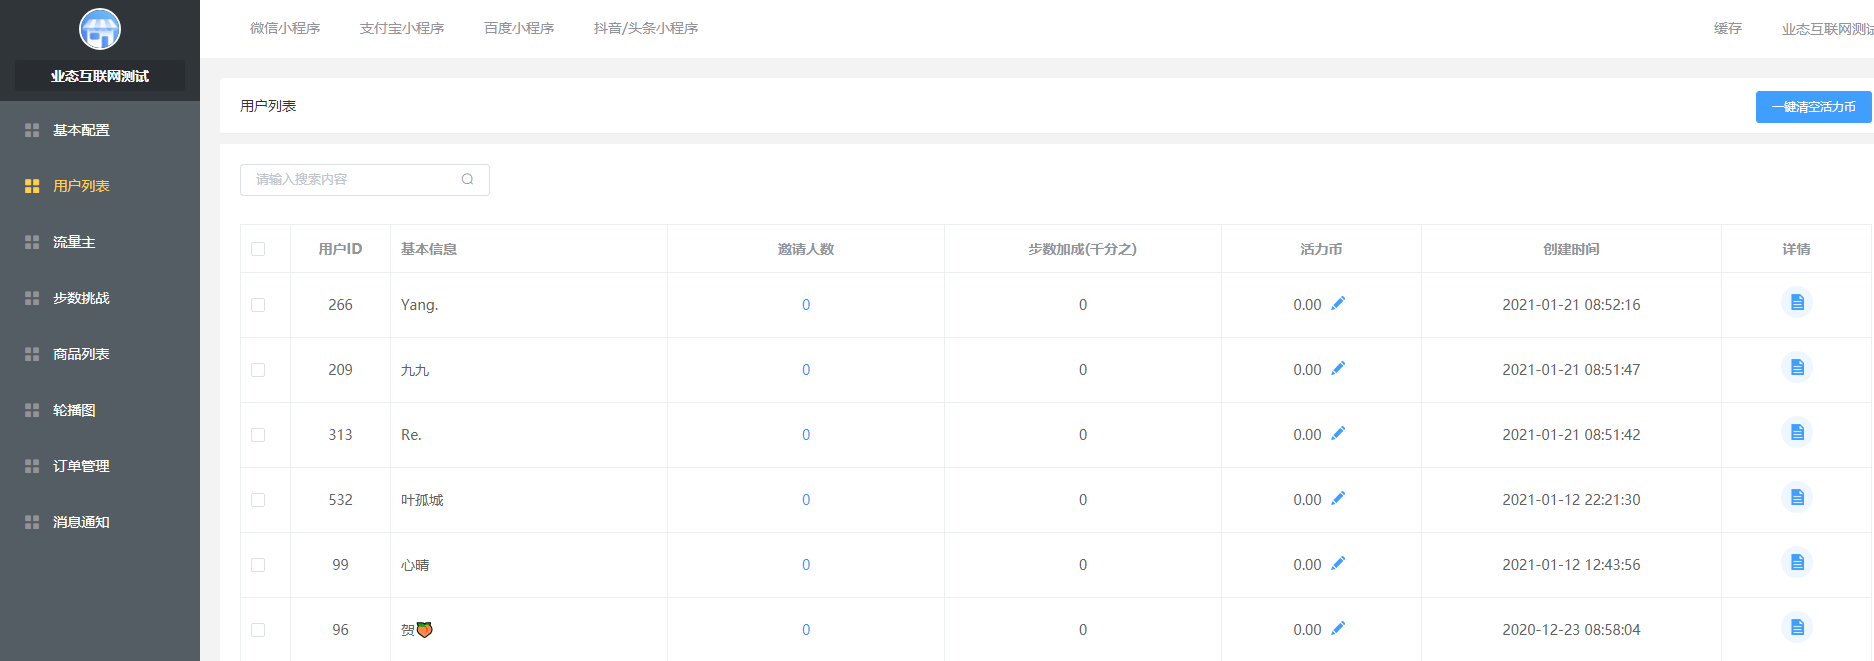Click the 步数加成(千分之) column header

pos(1083,249)
